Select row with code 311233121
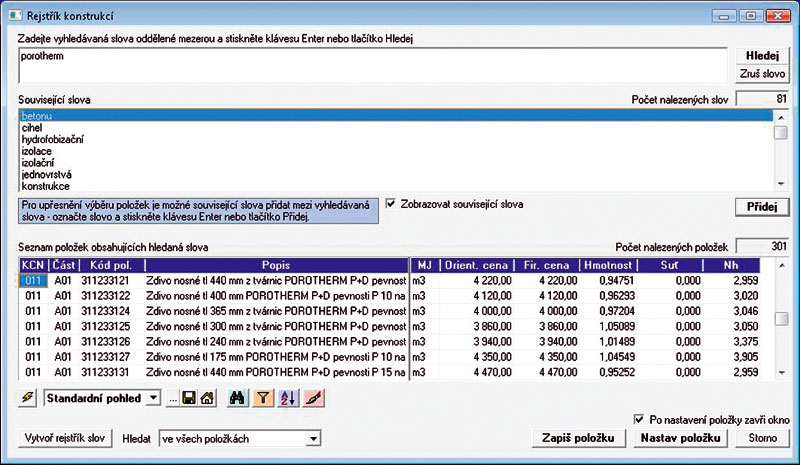This screenshot has height=465, width=800. pyautogui.click(x=389, y=281)
